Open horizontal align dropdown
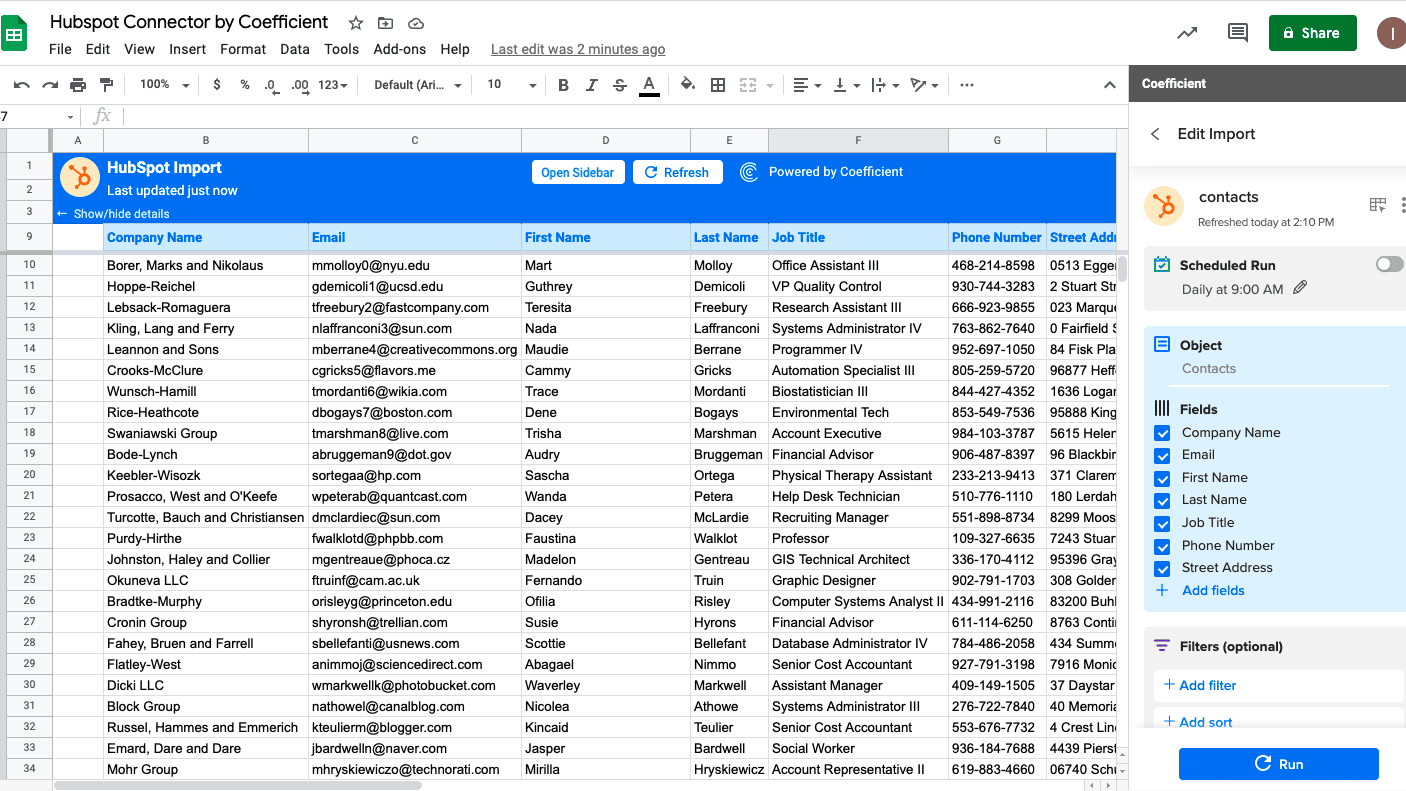1406x791 pixels. point(806,85)
